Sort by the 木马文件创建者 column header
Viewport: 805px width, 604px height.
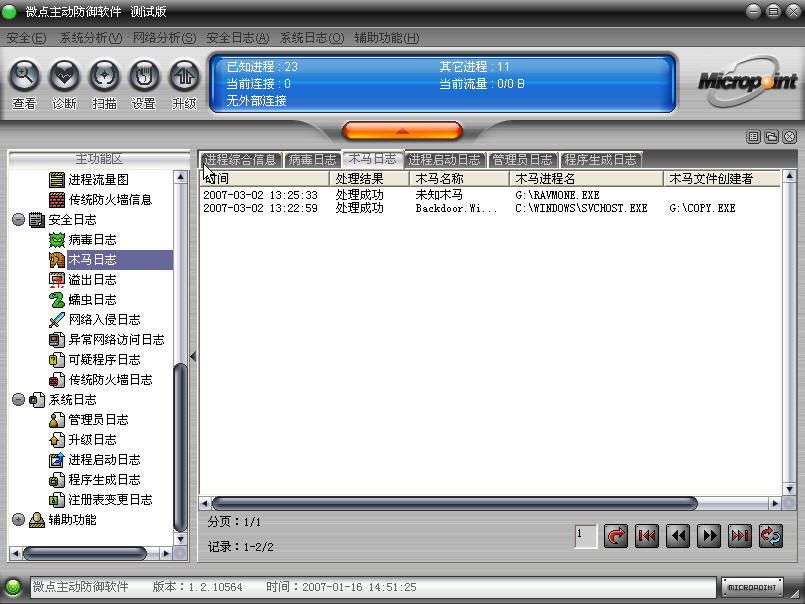[722, 179]
